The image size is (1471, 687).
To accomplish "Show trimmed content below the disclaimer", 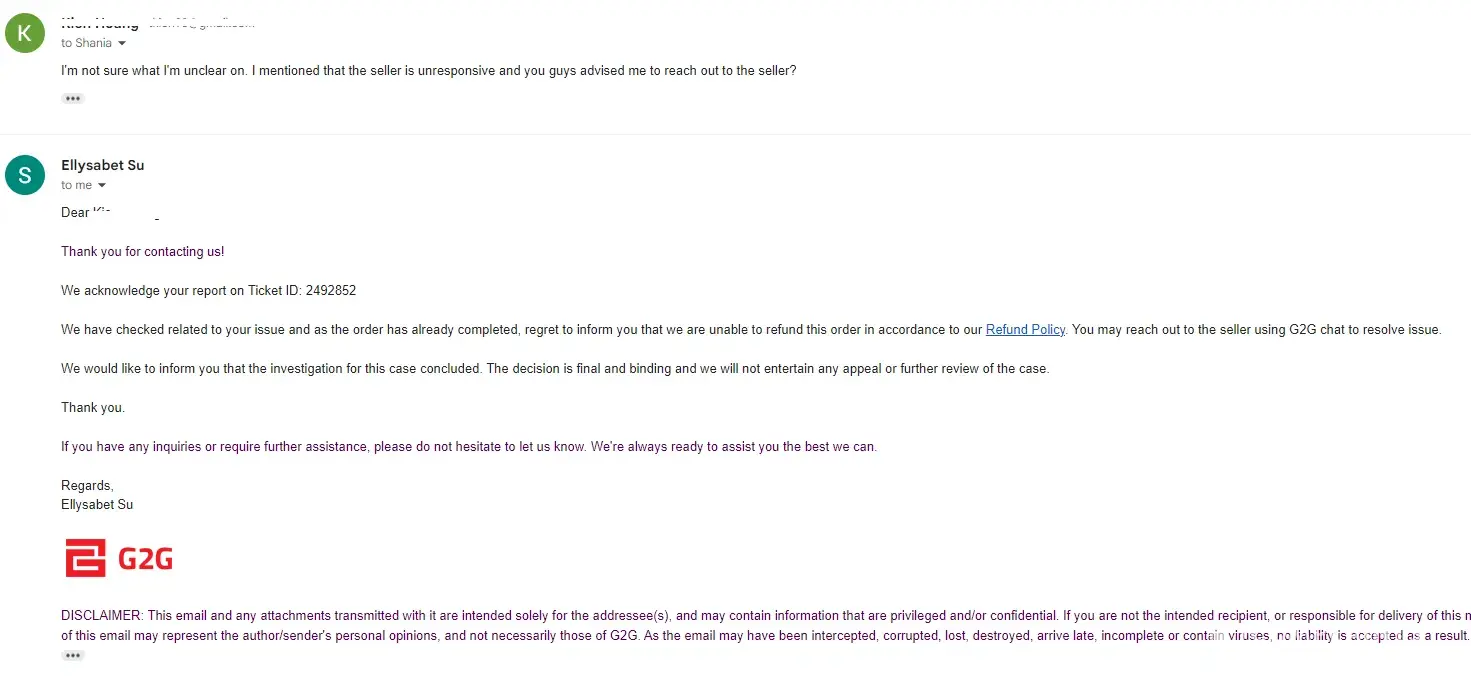I will tap(73, 655).
